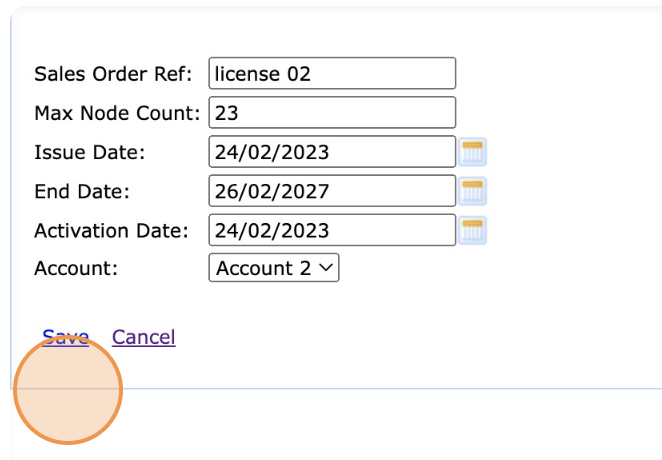
Task: Focus the End Date input box
Action: pos(332,191)
